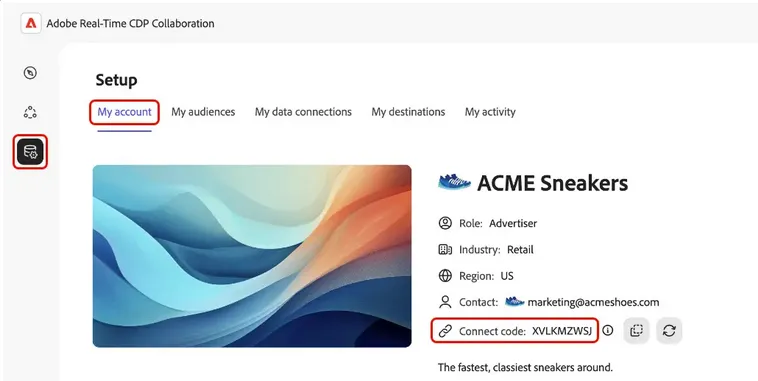Click the sneaker logo beside ACME Sneakers
758x381 pixels.
tap(454, 182)
